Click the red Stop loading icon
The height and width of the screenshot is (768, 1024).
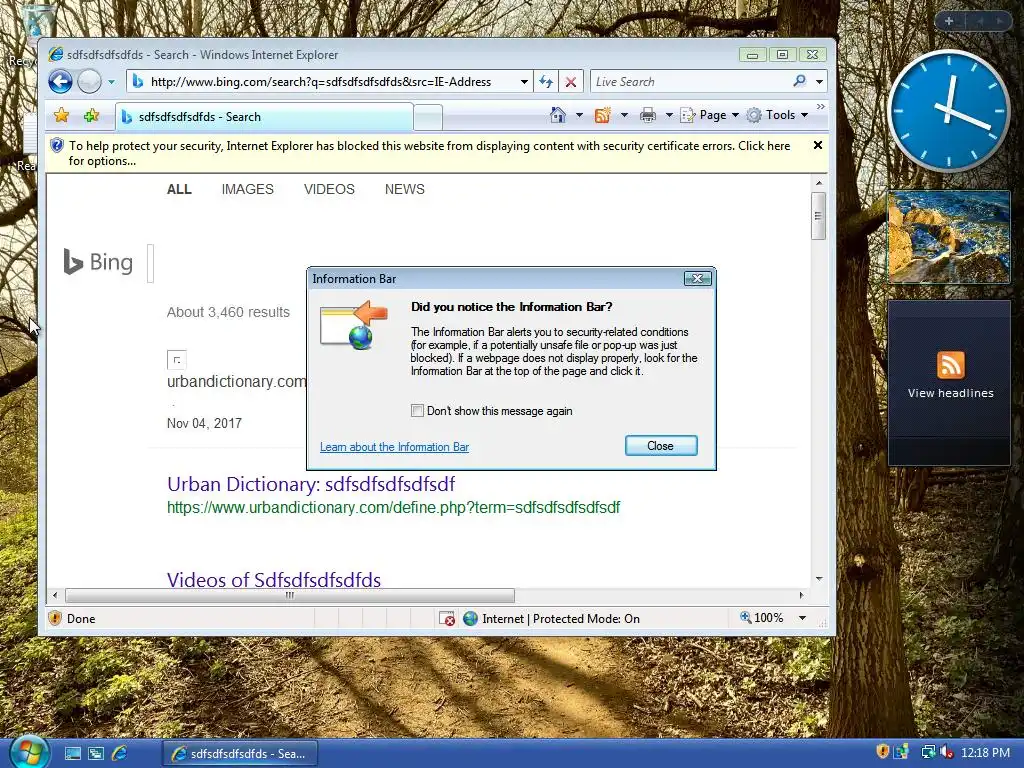pyautogui.click(x=570, y=82)
